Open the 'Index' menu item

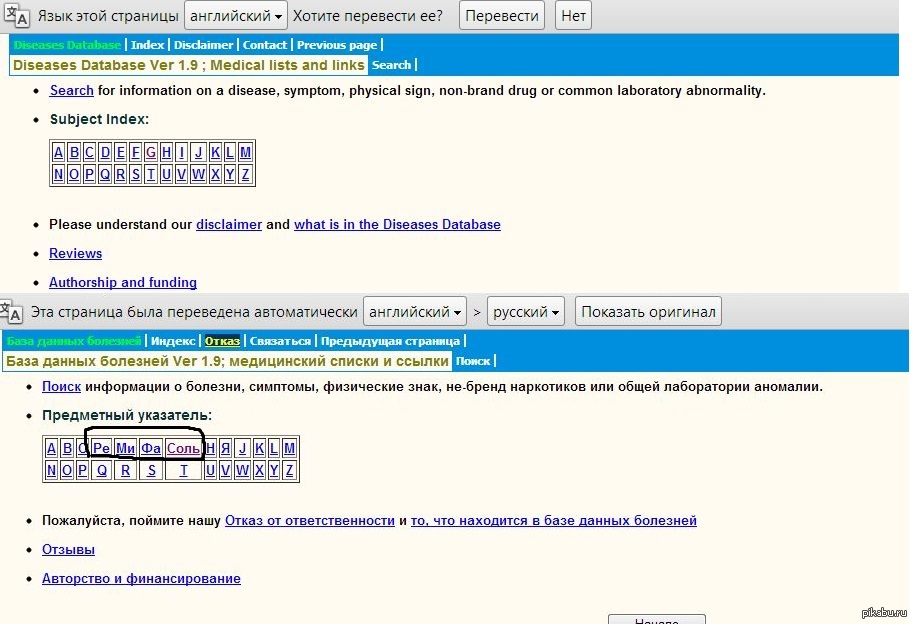[148, 45]
